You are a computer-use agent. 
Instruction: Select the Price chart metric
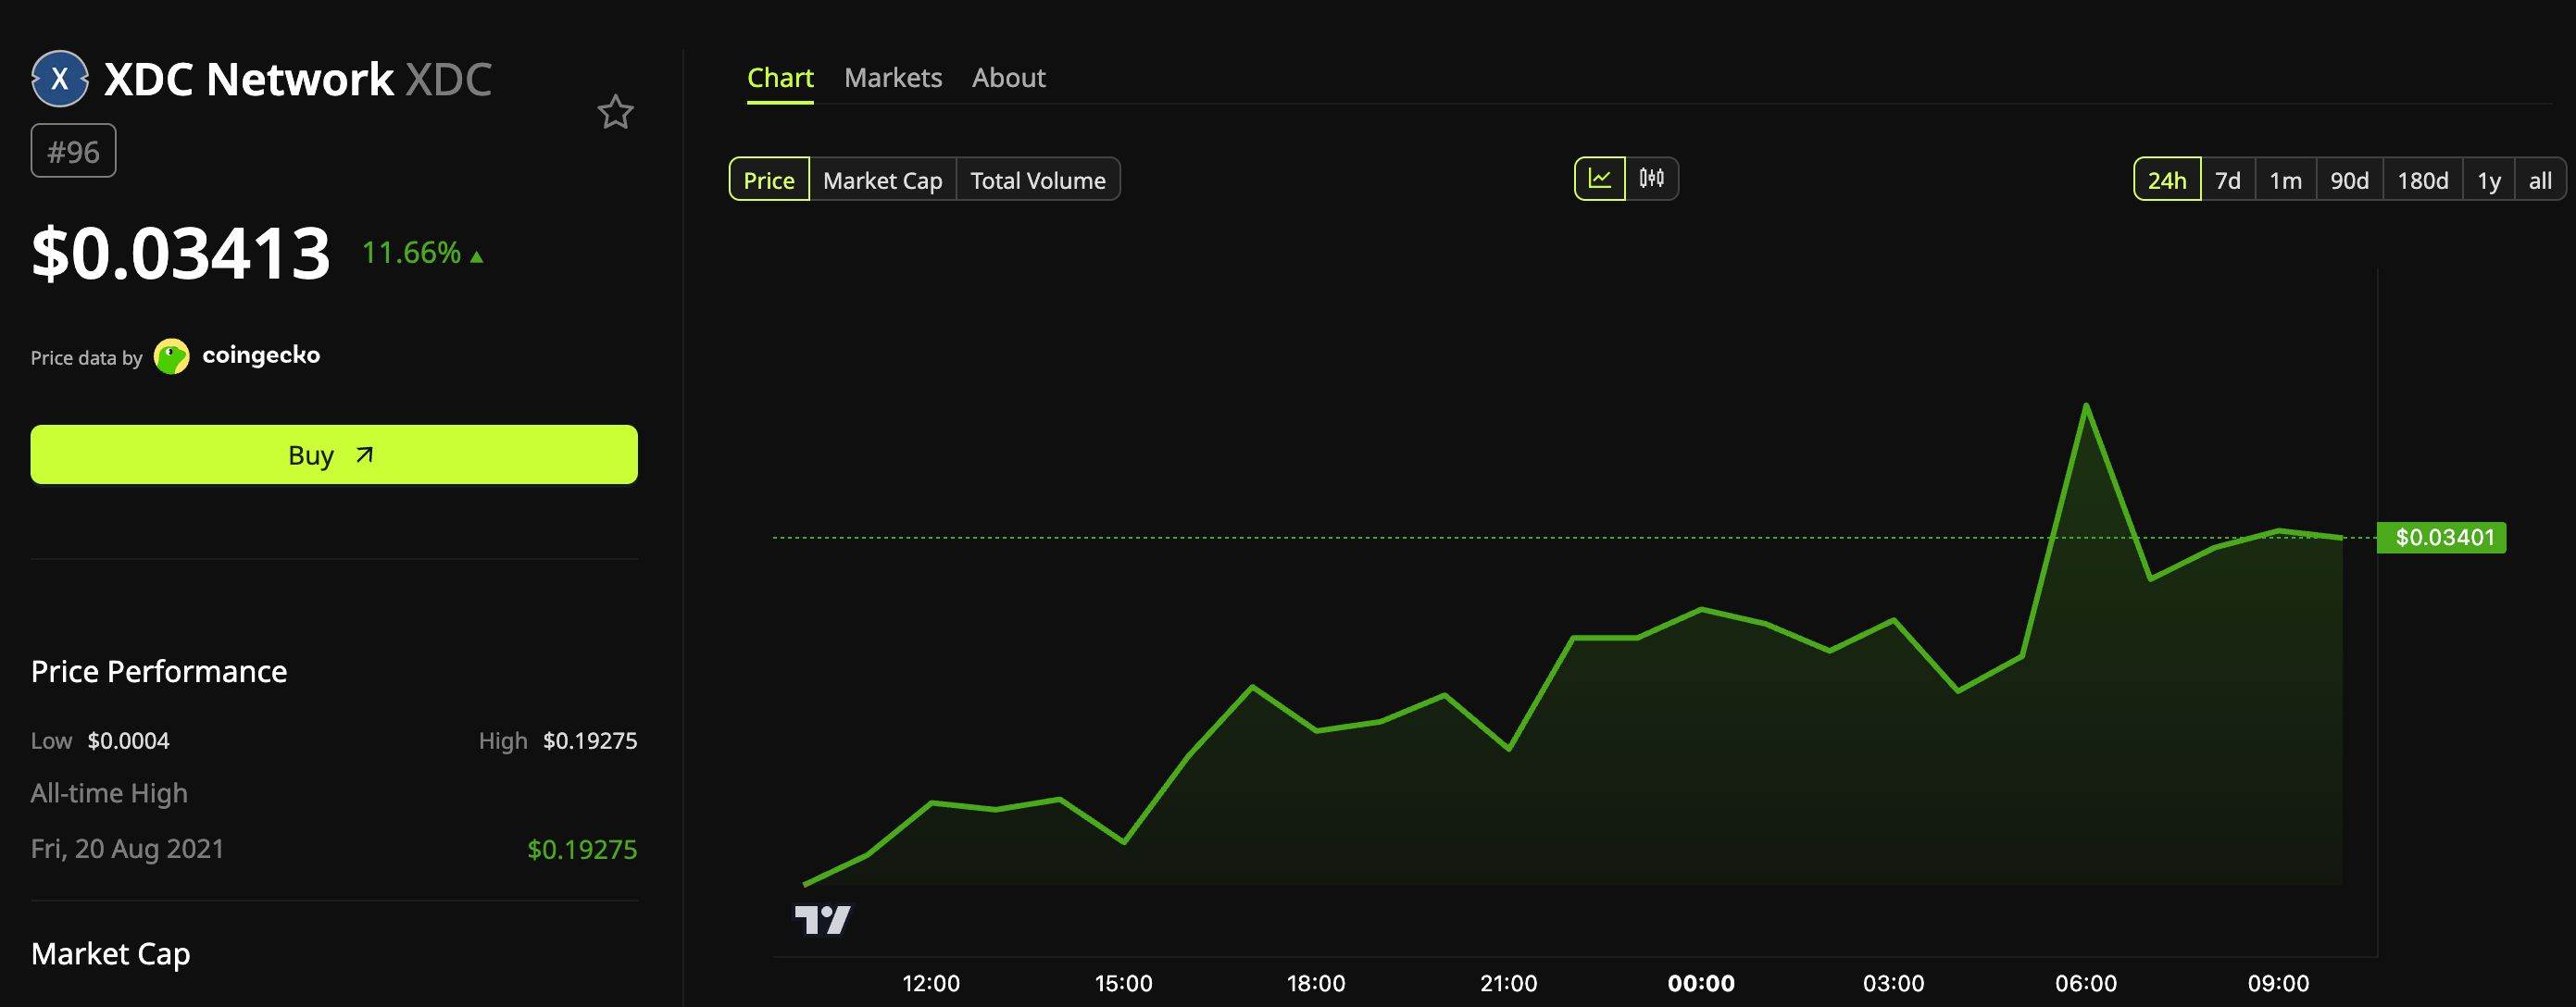[x=769, y=180]
